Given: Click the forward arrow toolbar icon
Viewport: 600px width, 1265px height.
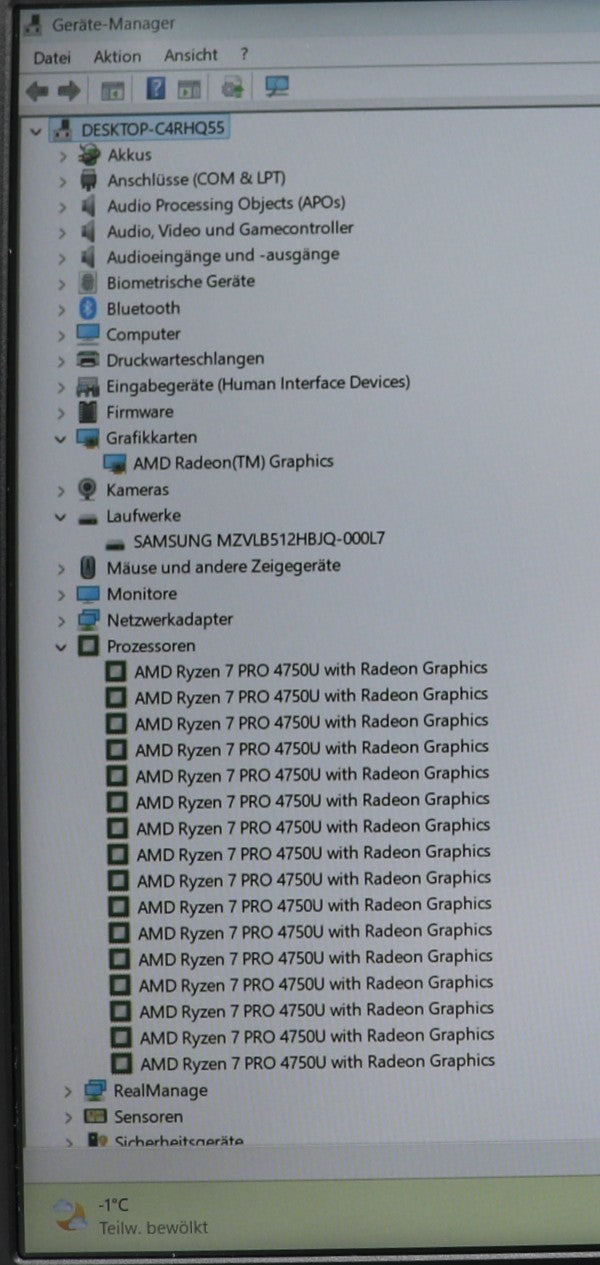Looking at the screenshot, I should tap(68, 91).
